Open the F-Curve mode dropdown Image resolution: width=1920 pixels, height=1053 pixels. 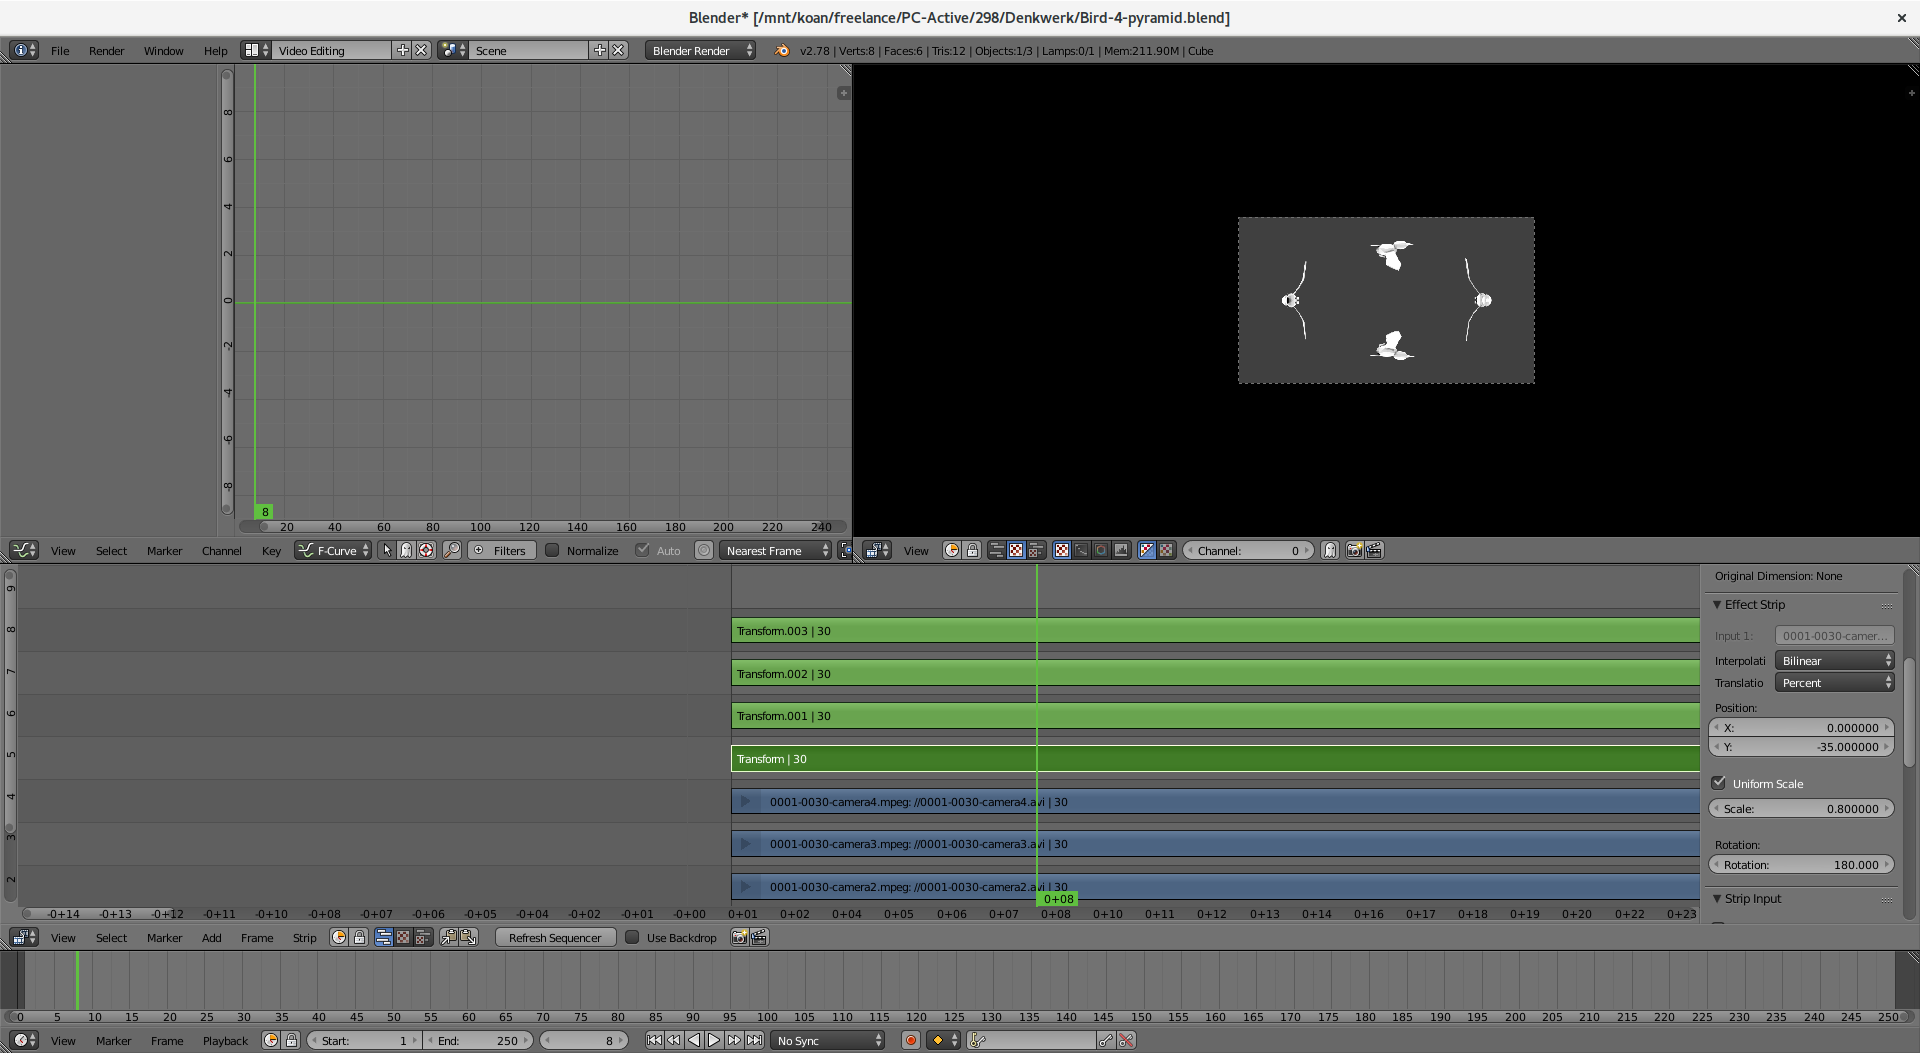coord(333,550)
